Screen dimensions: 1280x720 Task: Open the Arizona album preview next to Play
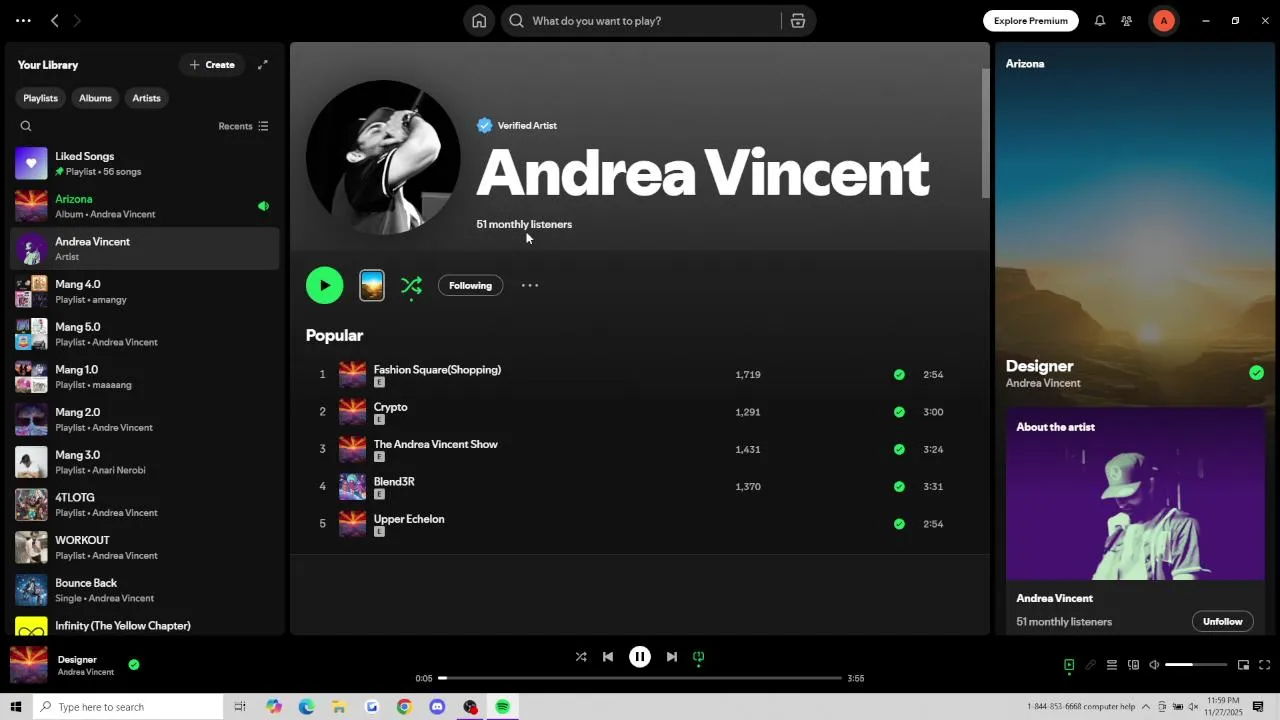(372, 286)
